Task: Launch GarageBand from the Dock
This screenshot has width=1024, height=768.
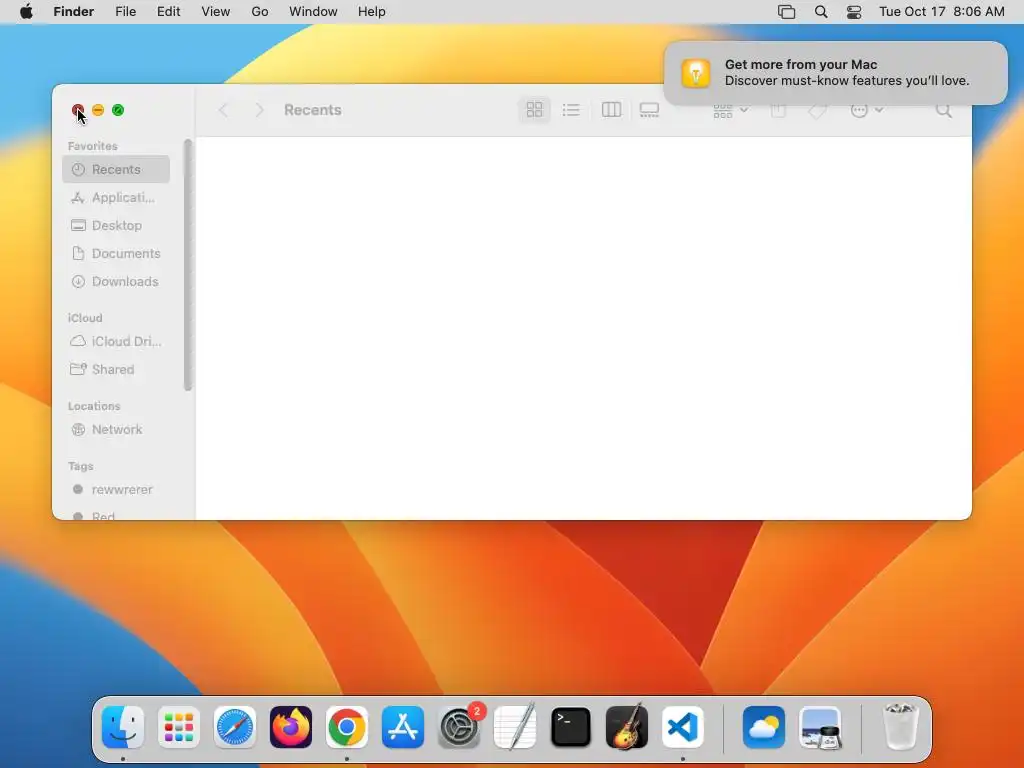Action: 627,727
